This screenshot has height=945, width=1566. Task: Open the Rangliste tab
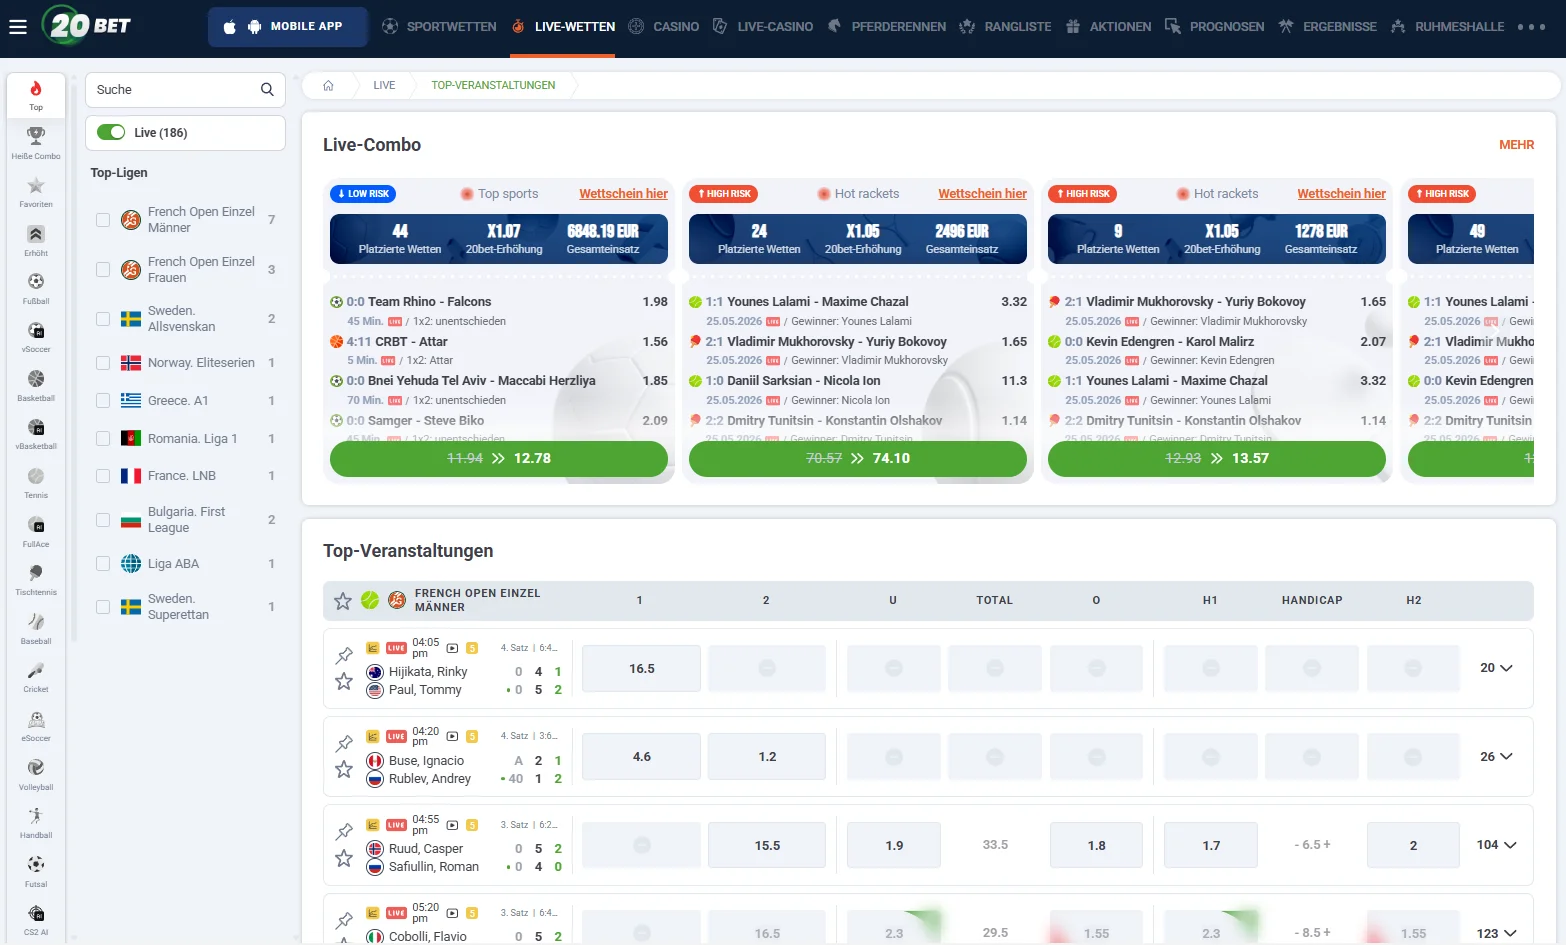click(1005, 27)
